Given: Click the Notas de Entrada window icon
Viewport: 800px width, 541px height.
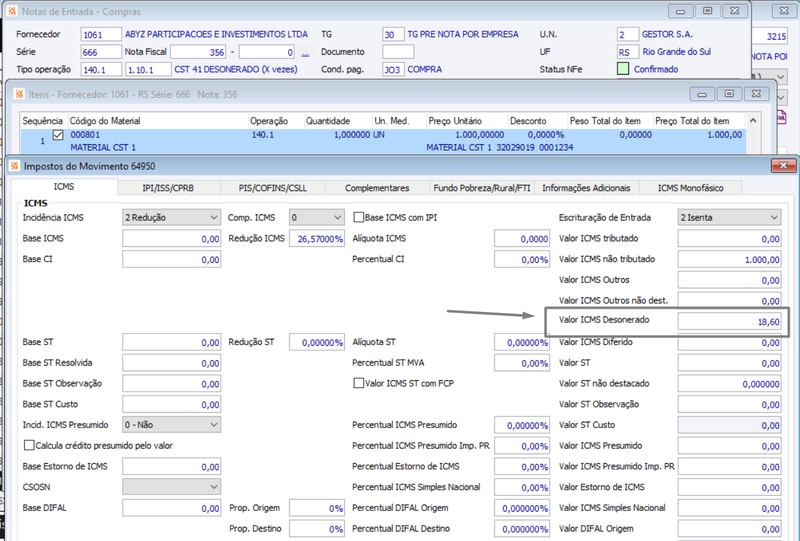Looking at the screenshot, I should coord(13,11).
